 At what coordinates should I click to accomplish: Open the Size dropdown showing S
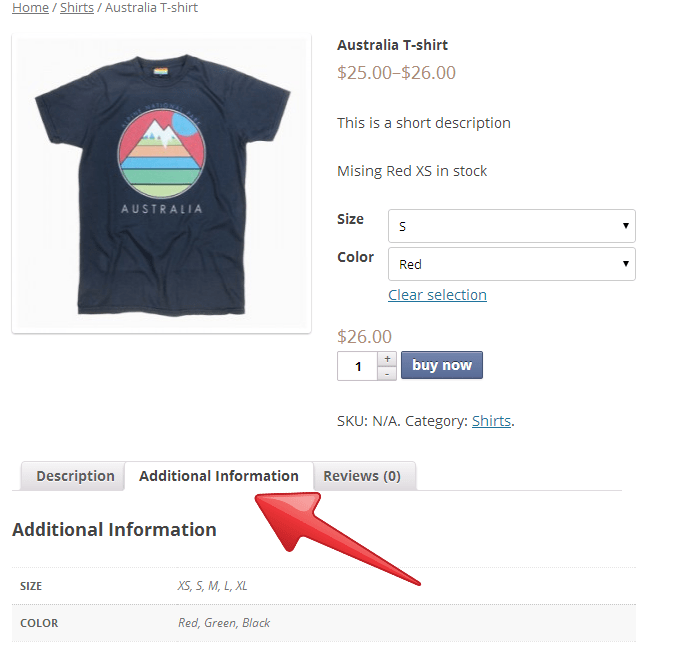coord(511,226)
